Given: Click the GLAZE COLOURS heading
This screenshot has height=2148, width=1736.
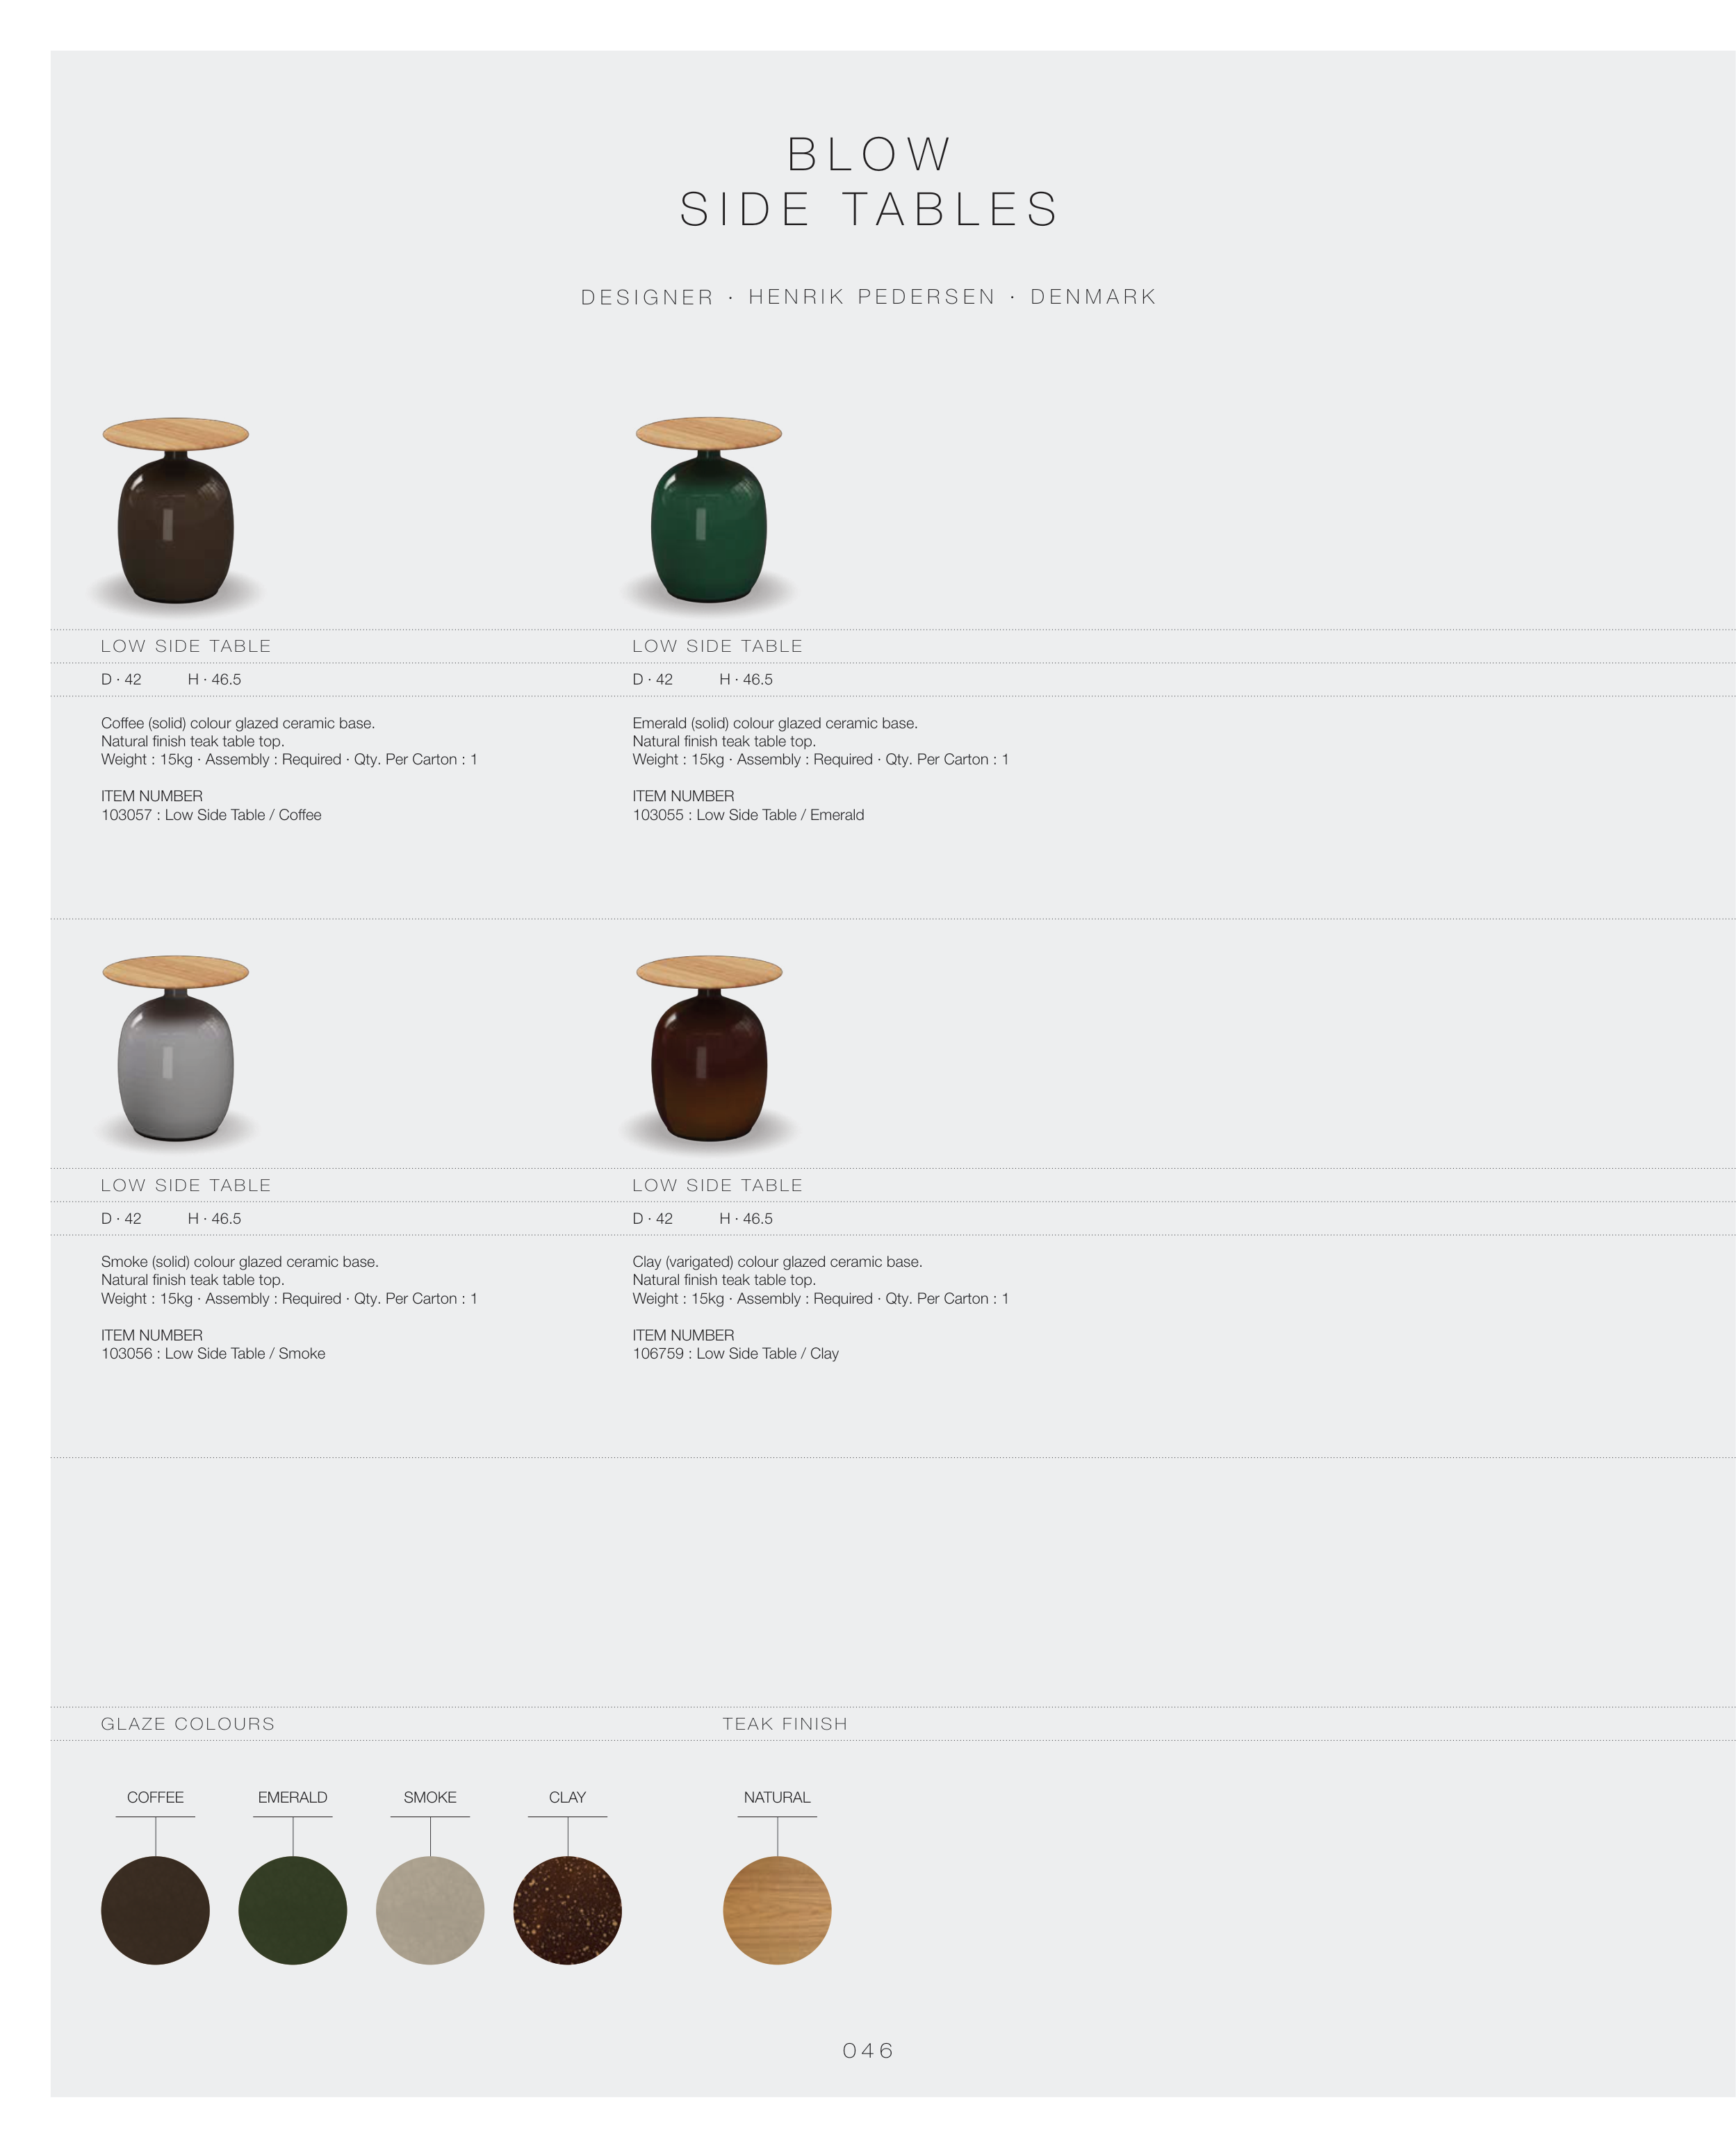Looking at the screenshot, I should point(188,1724).
